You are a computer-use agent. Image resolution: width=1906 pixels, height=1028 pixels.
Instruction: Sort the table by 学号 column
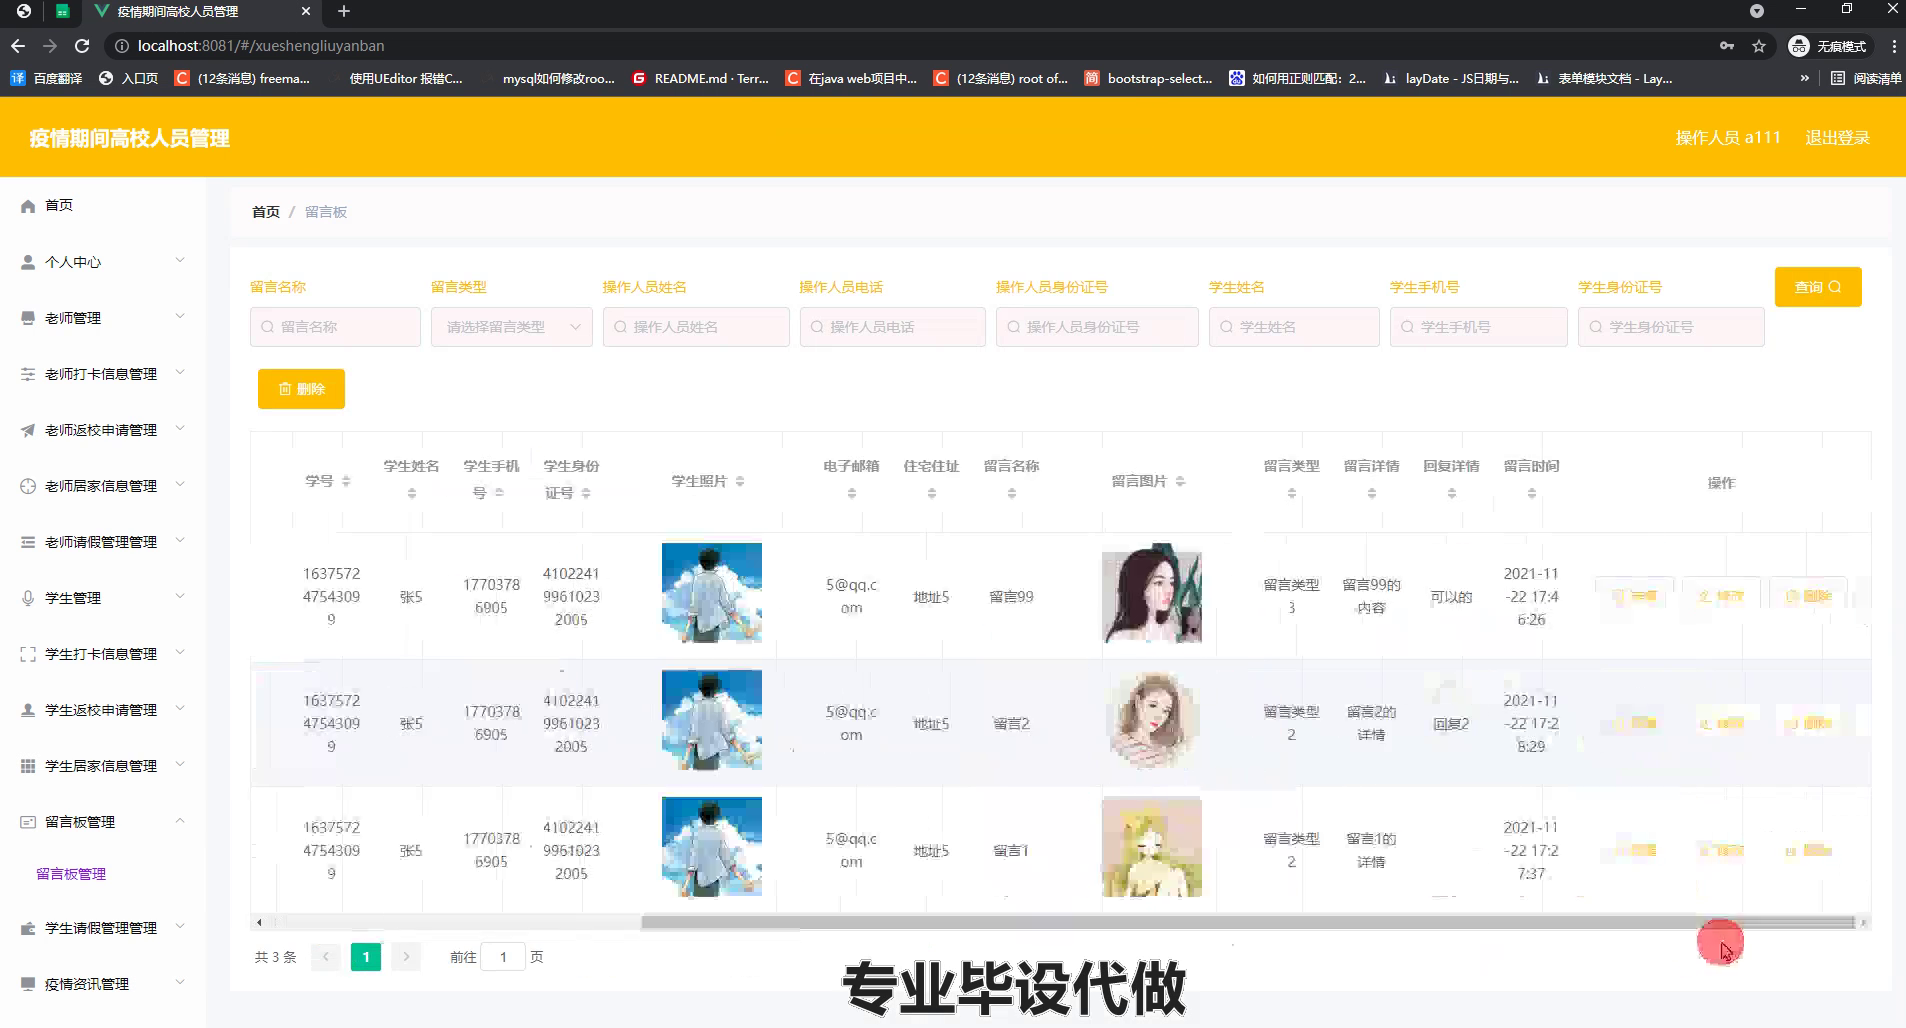pos(346,481)
